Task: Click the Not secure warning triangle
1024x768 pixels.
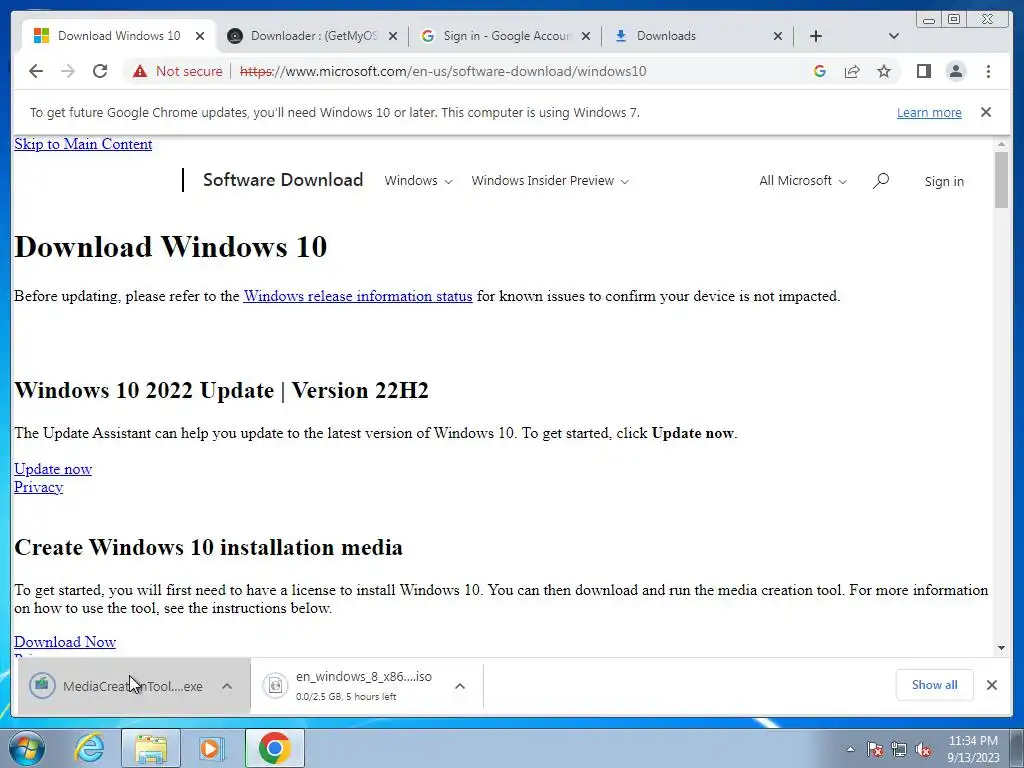Action: [x=140, y=71]
